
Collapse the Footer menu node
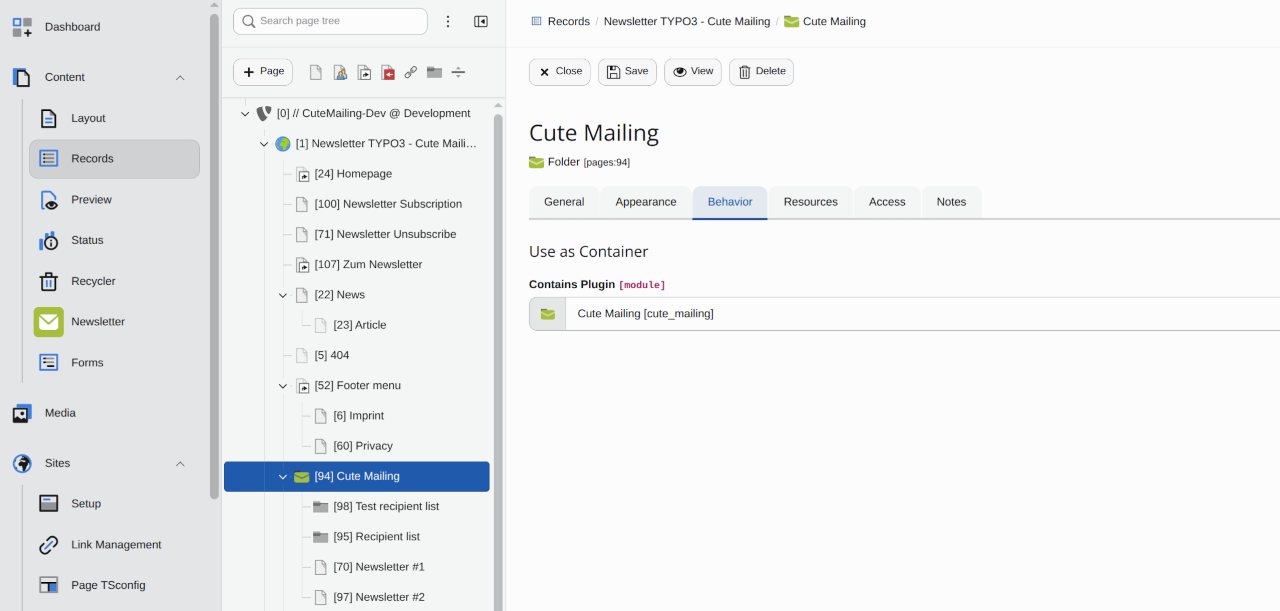(x=283, y=386)
